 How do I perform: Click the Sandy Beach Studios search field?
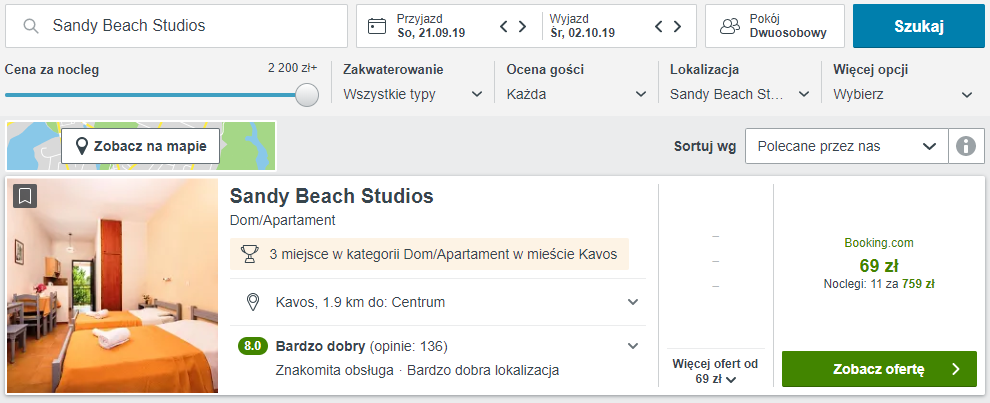177,26
